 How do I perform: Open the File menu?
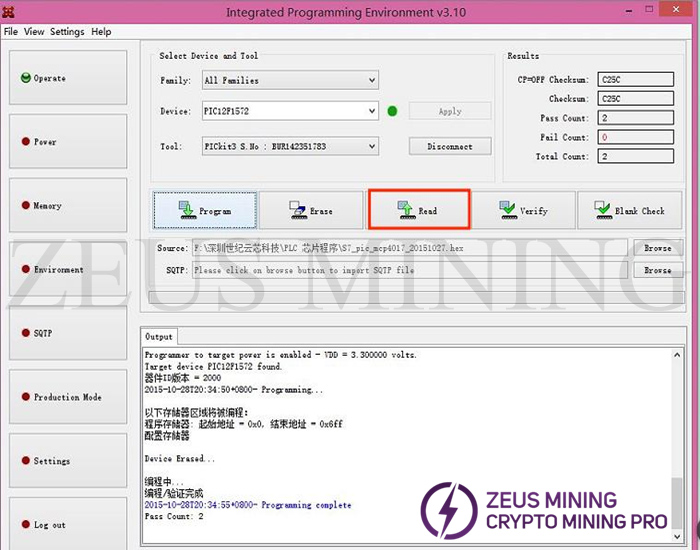coord(10,32)
